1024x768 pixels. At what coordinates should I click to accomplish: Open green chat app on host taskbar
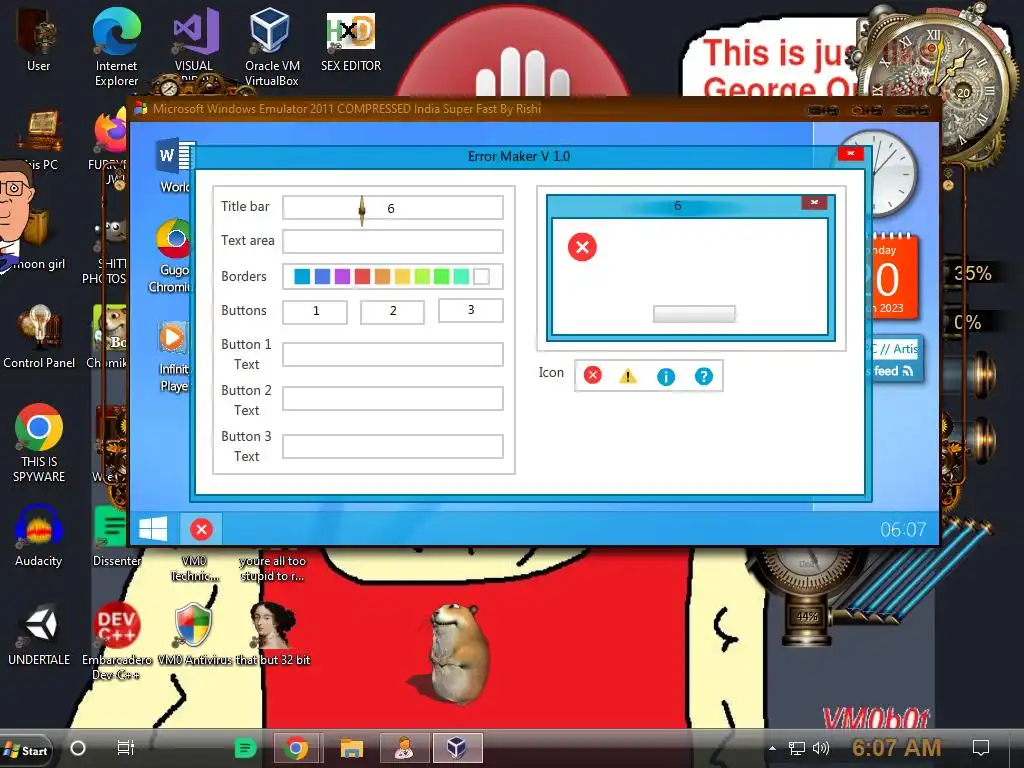point(245,748)
